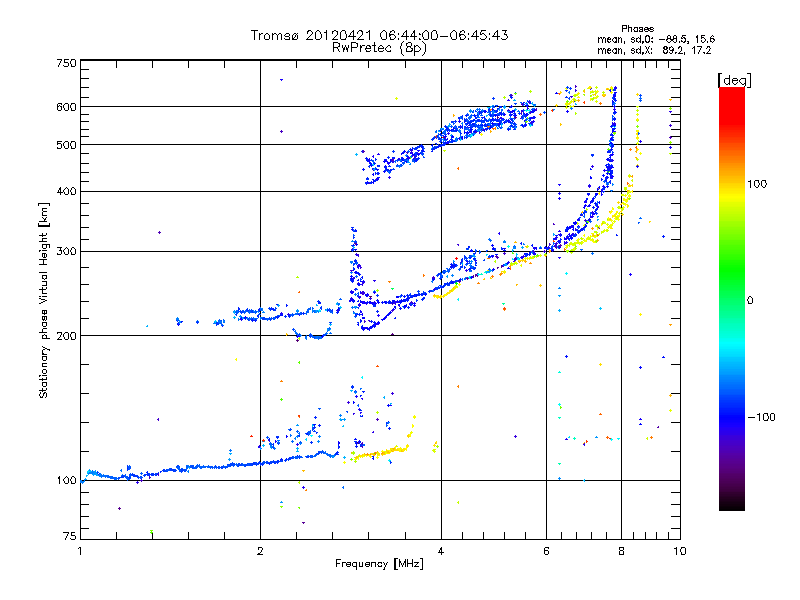
Task: Click the 'mean, sd,O: -88.5, 15.6' statistics line
Action: click(x=656, y=39)
